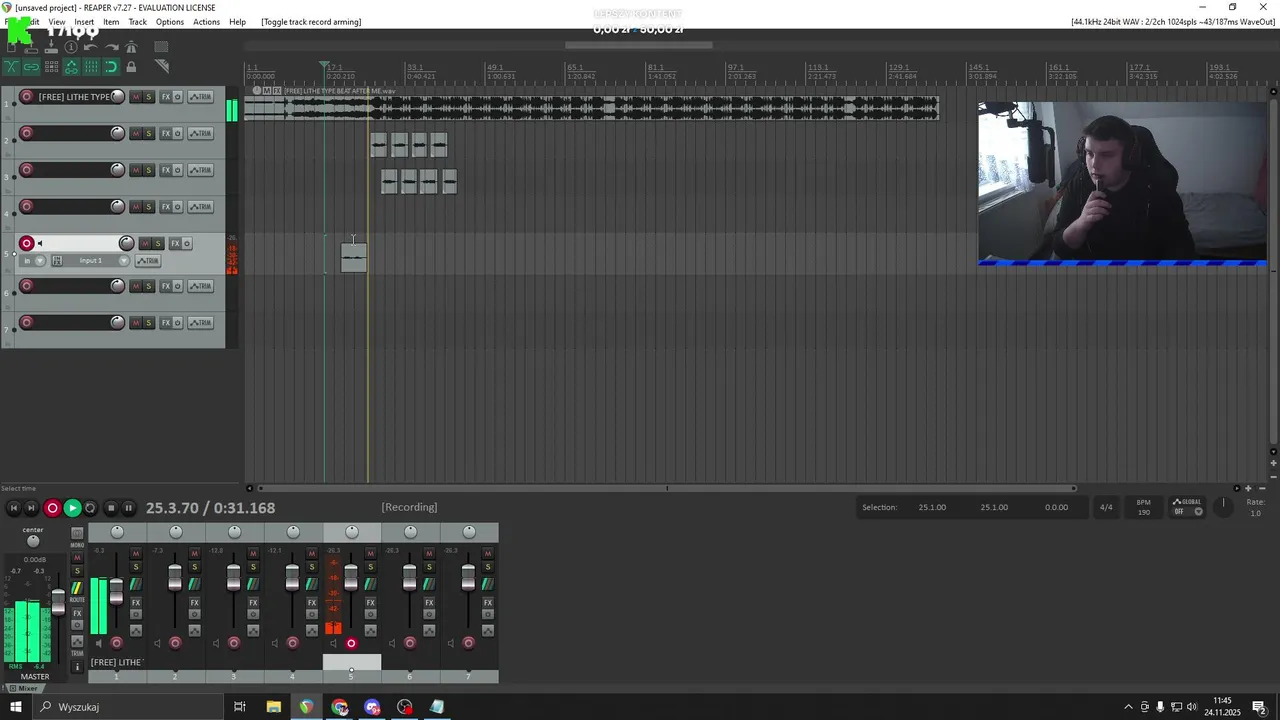Select the audio item on track 5
The image size is (1280, 720).
(353, 258)
